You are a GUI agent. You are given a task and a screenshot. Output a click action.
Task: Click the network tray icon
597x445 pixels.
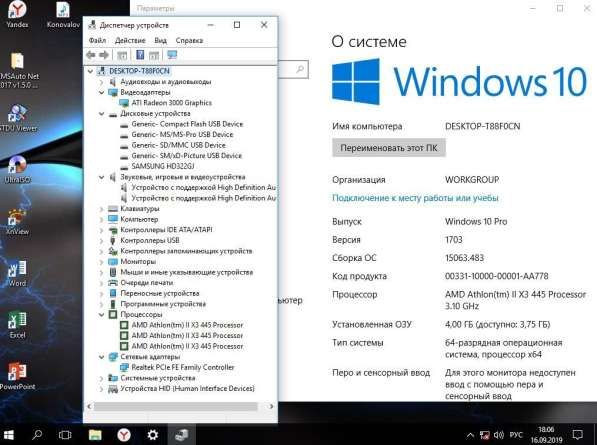[x=485, y=435]
